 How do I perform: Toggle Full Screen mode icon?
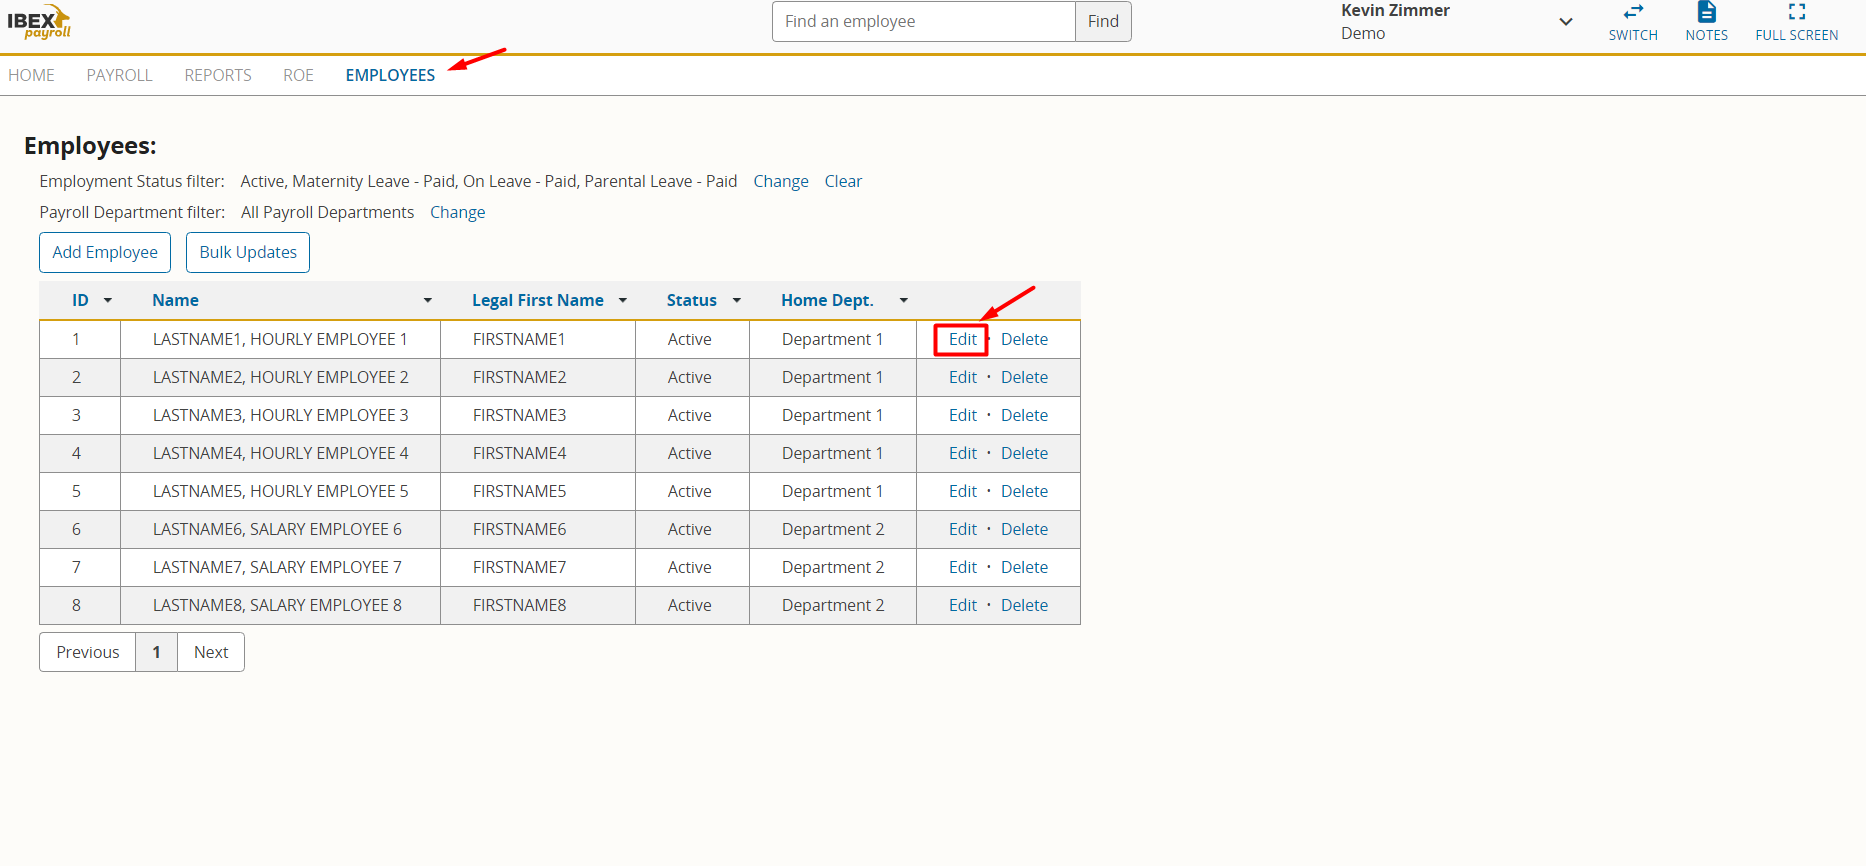1797,12
